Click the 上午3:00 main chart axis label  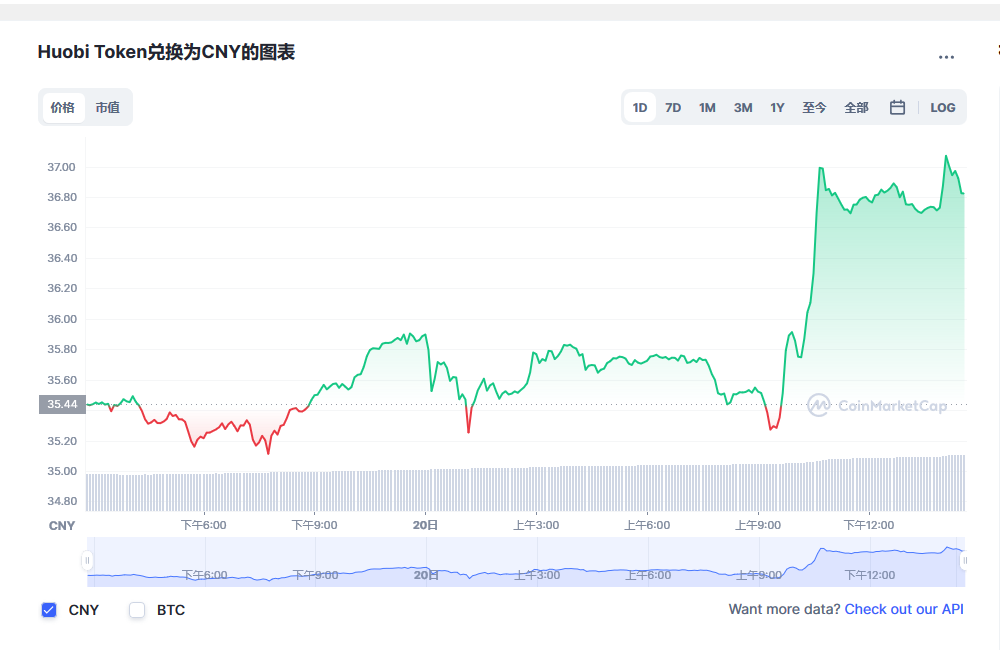pos(536,525)
